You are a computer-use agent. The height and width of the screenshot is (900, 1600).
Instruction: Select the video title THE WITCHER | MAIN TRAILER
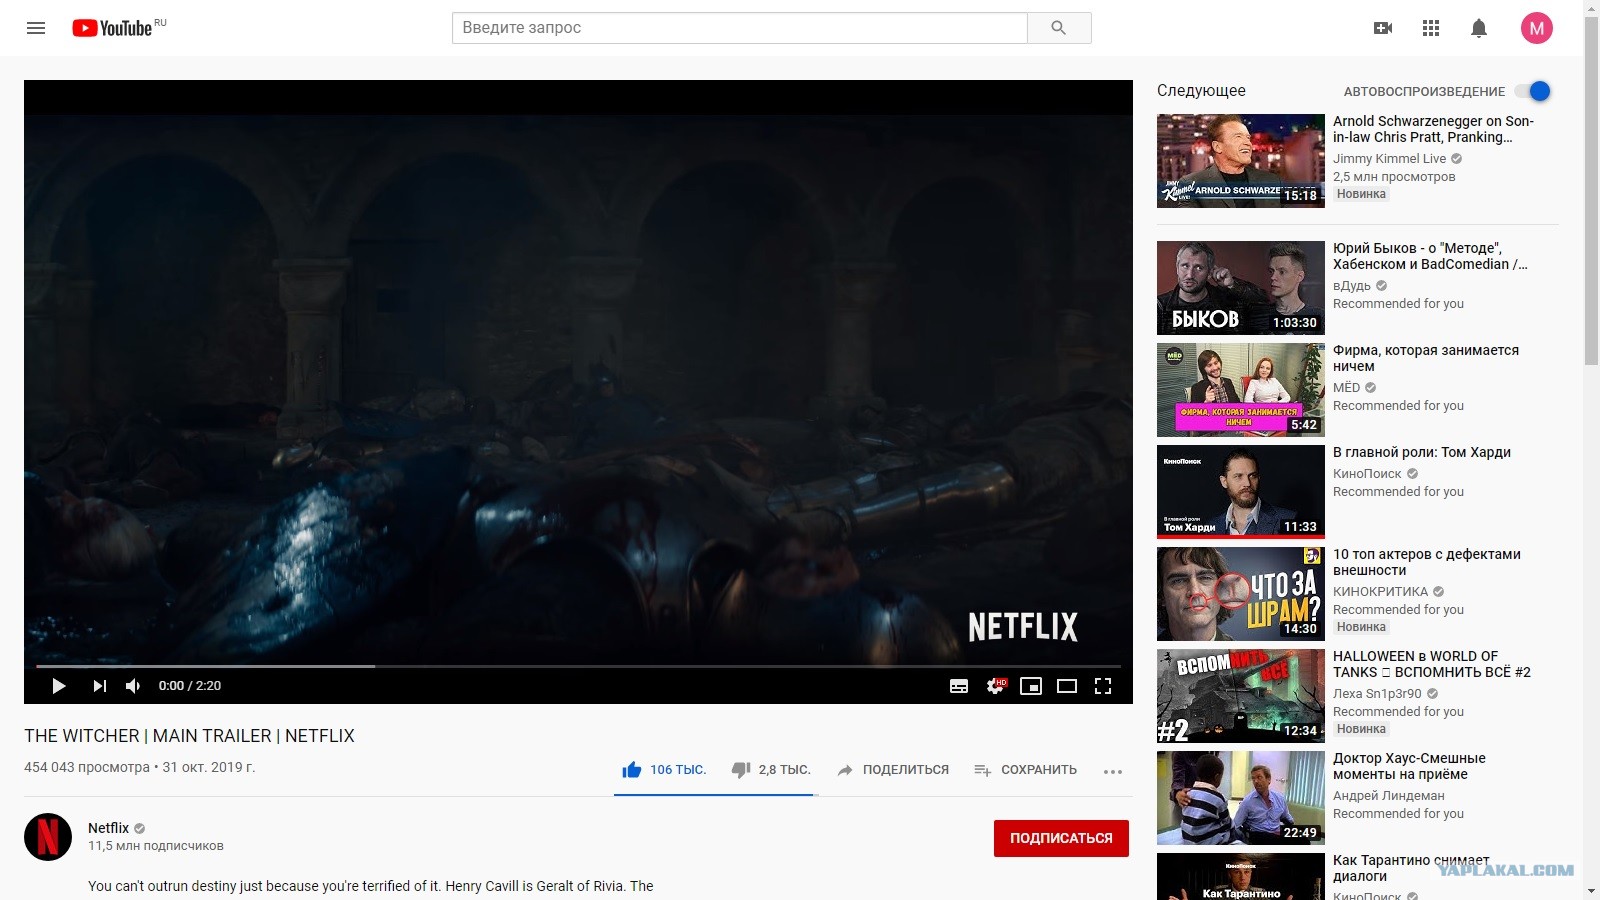190,736
